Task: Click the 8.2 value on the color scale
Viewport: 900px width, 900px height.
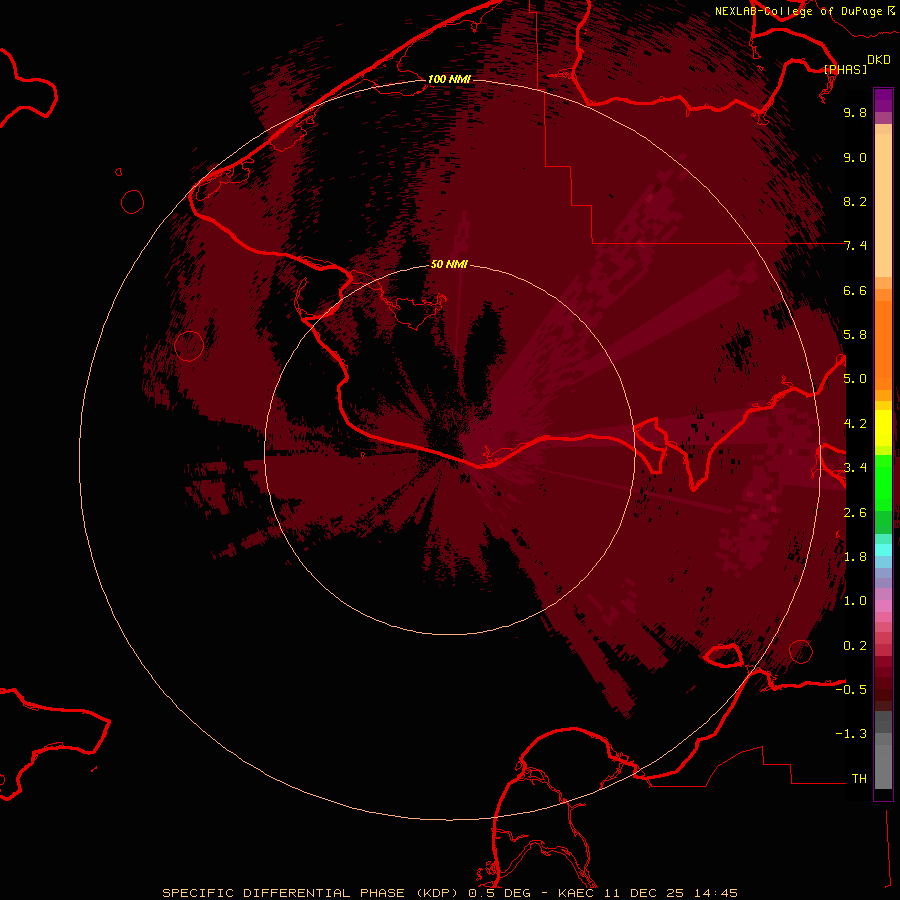Action: 855,201
